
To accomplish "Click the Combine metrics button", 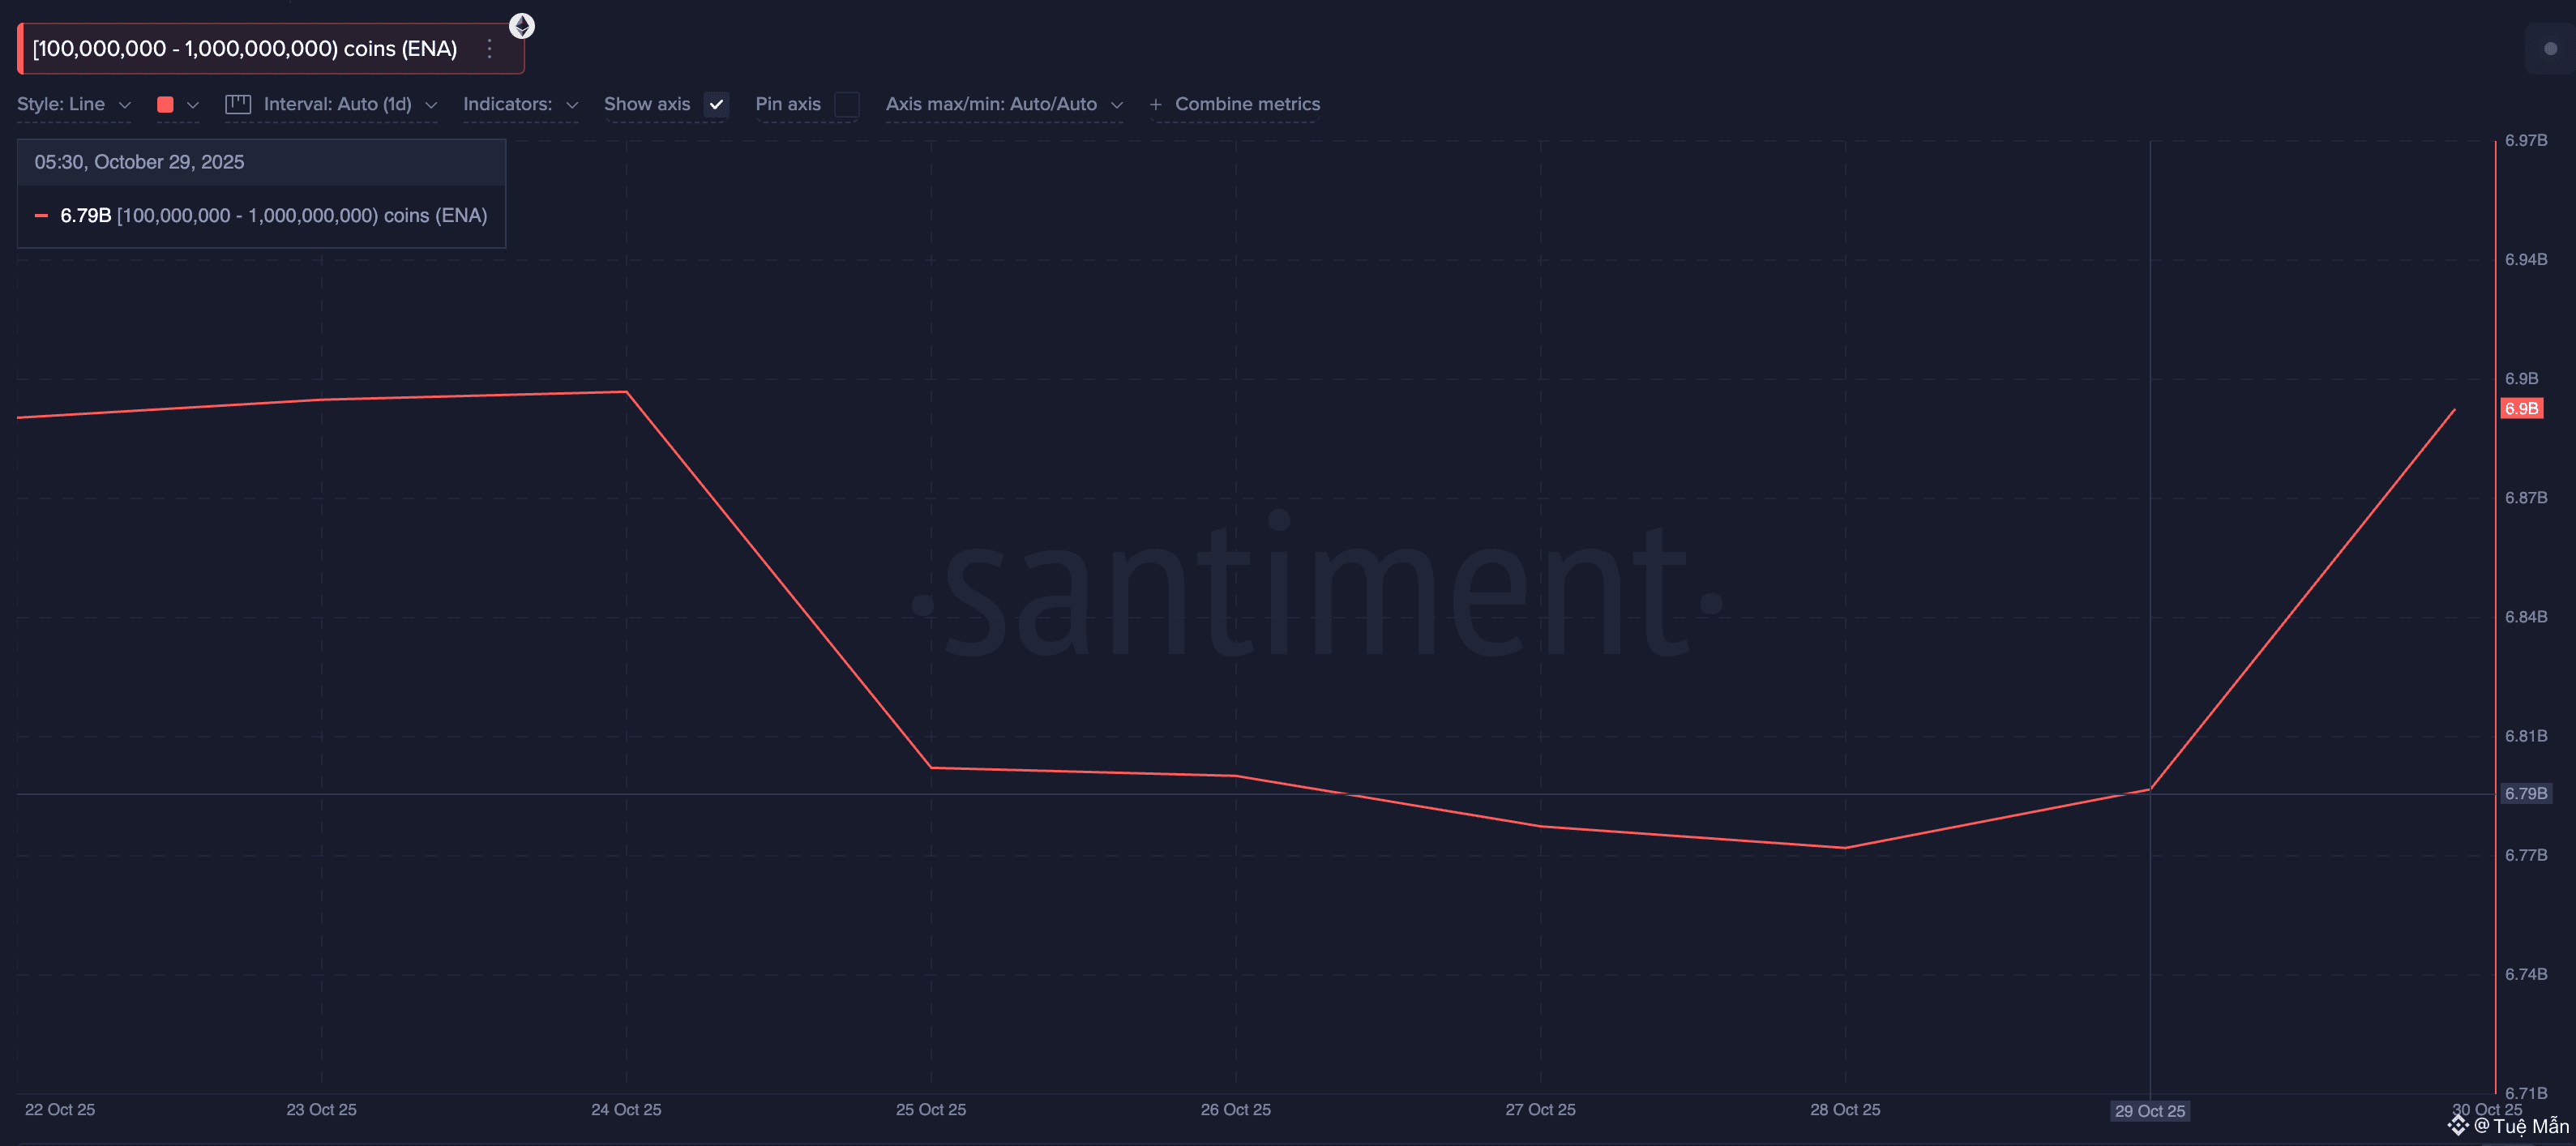I will click(1246, 104).
